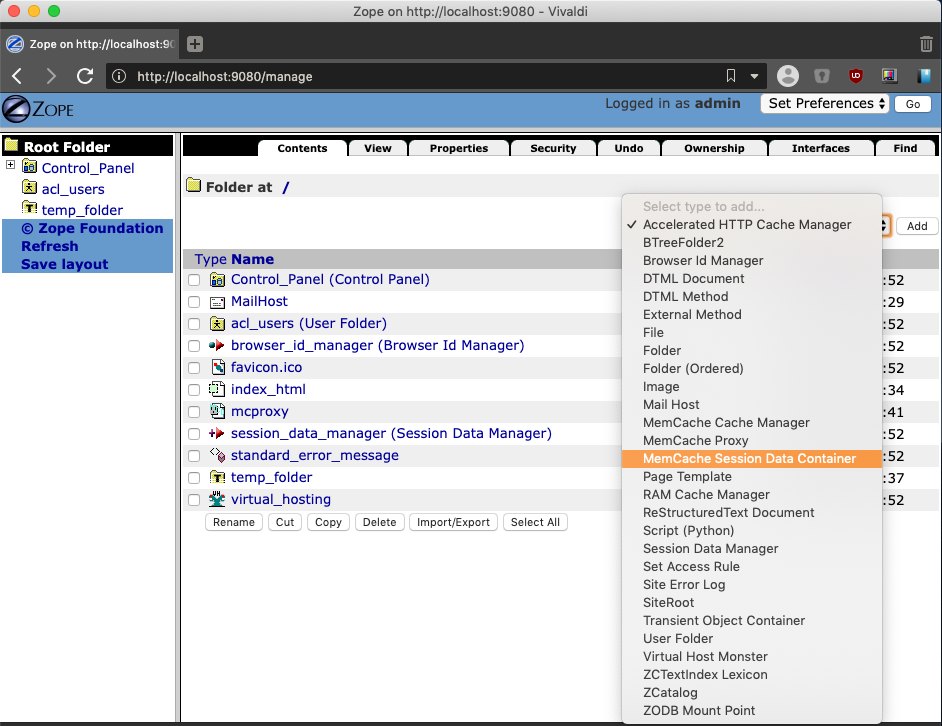Click the URL address field

[x=421, y=76]
